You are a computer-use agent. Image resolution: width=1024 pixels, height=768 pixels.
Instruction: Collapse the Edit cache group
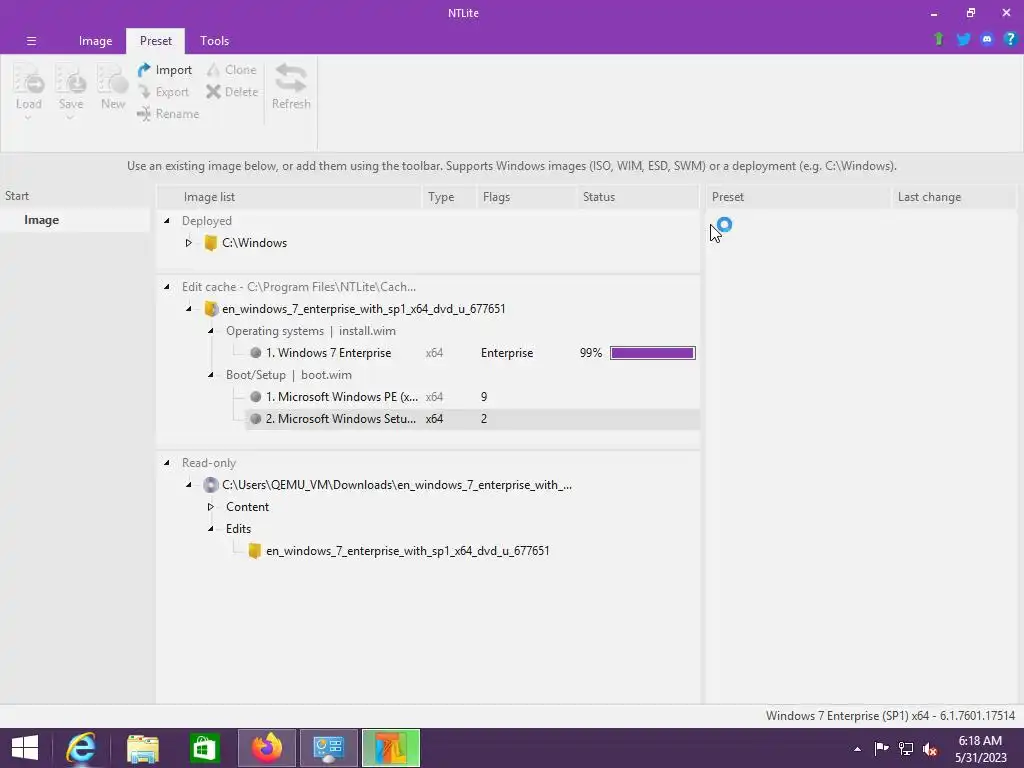click(x=167, y=287)
